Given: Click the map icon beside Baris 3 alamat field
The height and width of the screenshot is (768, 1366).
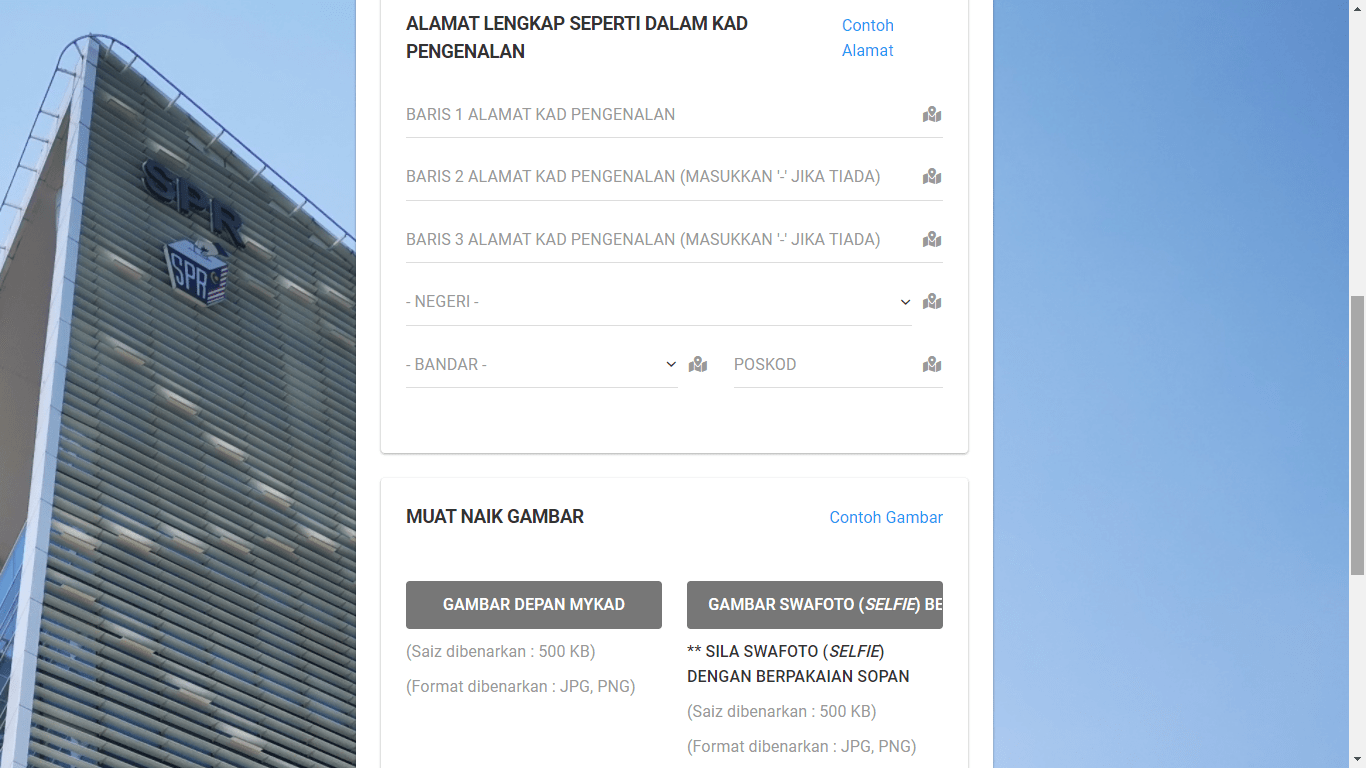Looking at the screenshot, I should point(931,239).
